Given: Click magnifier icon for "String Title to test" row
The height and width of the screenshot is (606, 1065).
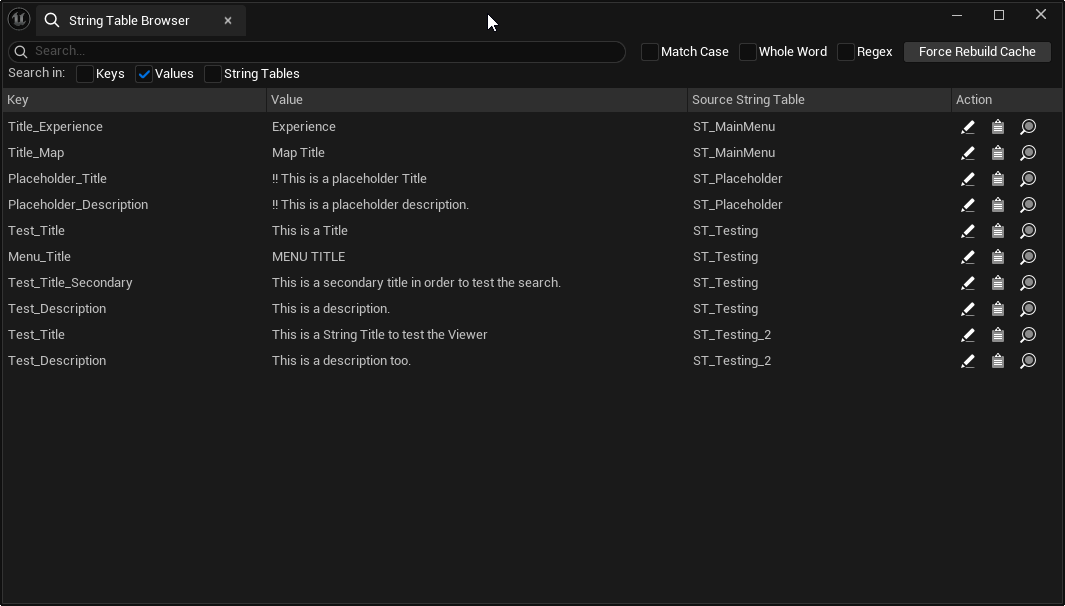Looking at the screenshot, I should coord(1028,335).
